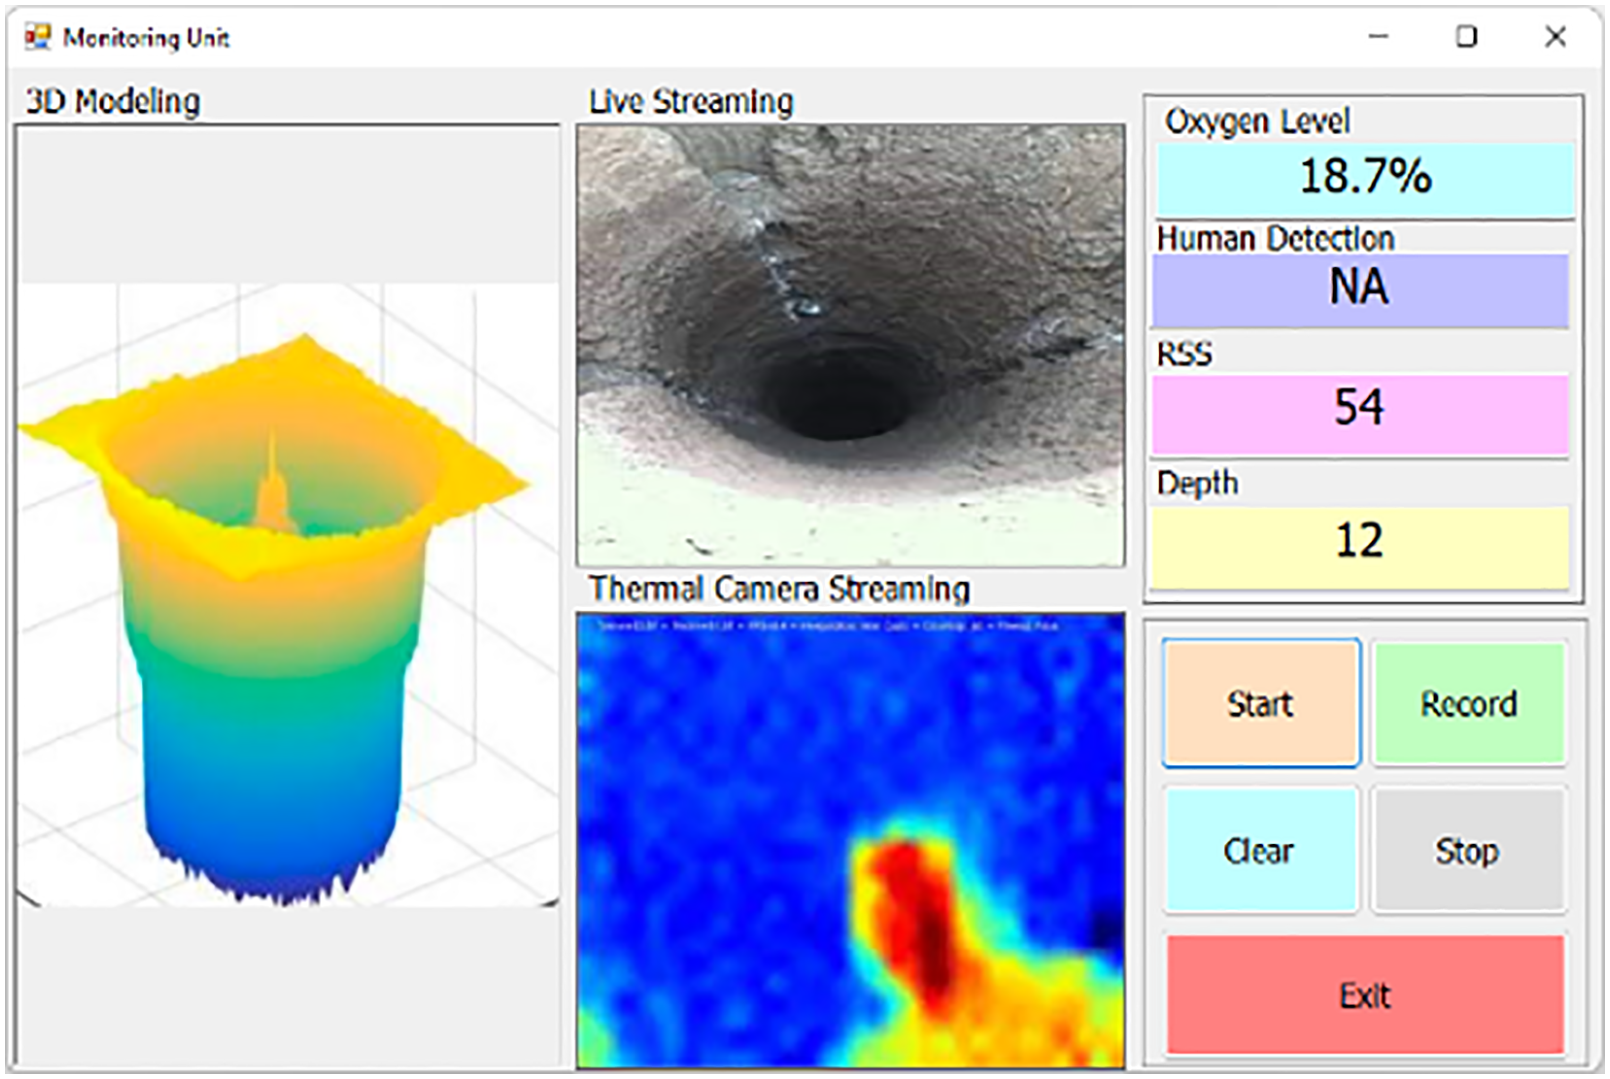Maximize the Monitoring Unit window
Viewport: 1610px width, 1079px height.
pos(1466,37)
